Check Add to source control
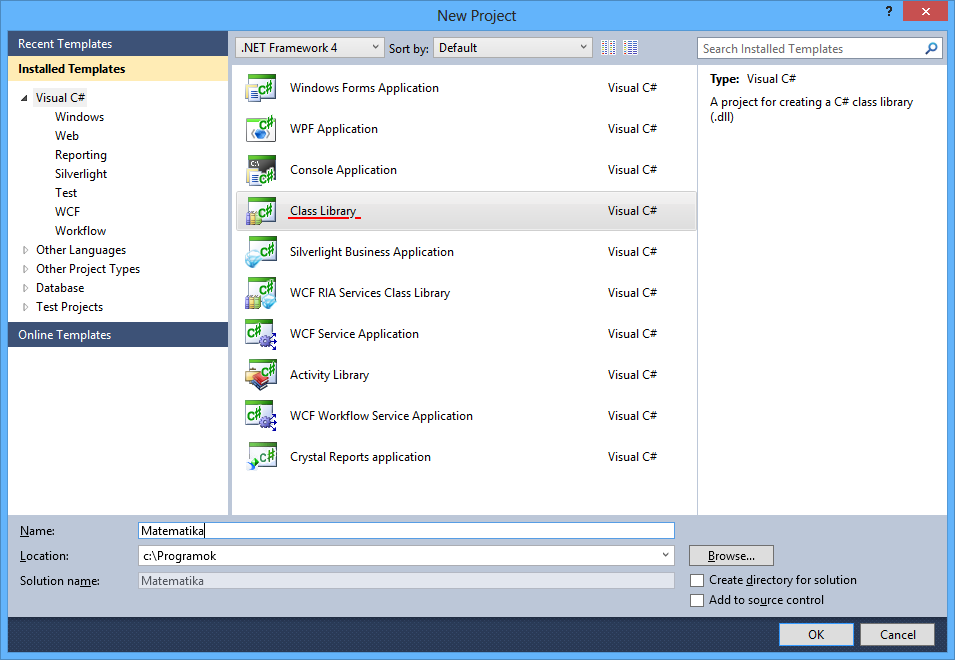The width and height of the screenshot is (955, 660). pos(697,600)
